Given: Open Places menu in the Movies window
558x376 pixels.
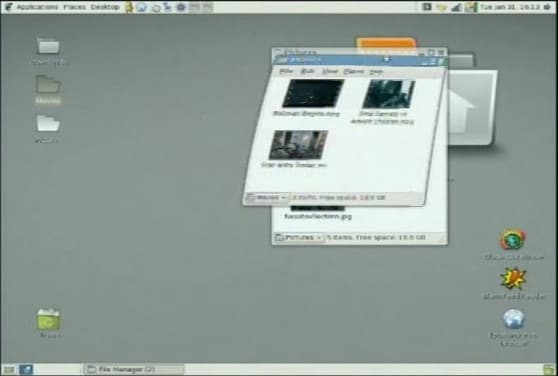Looking at the screenshot, I should point(354,72).
